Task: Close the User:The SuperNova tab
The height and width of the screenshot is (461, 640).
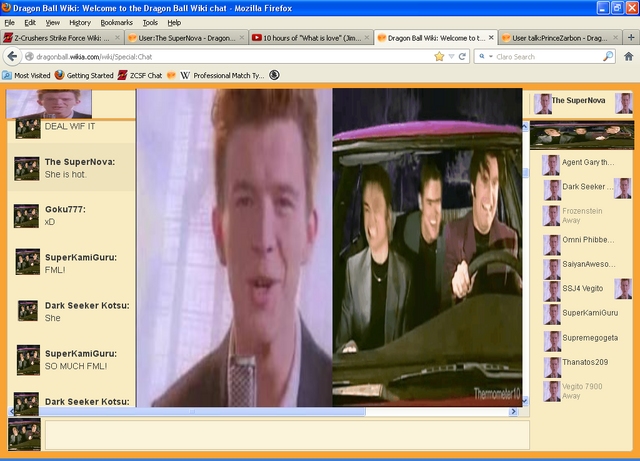Action: coord(242,38)
